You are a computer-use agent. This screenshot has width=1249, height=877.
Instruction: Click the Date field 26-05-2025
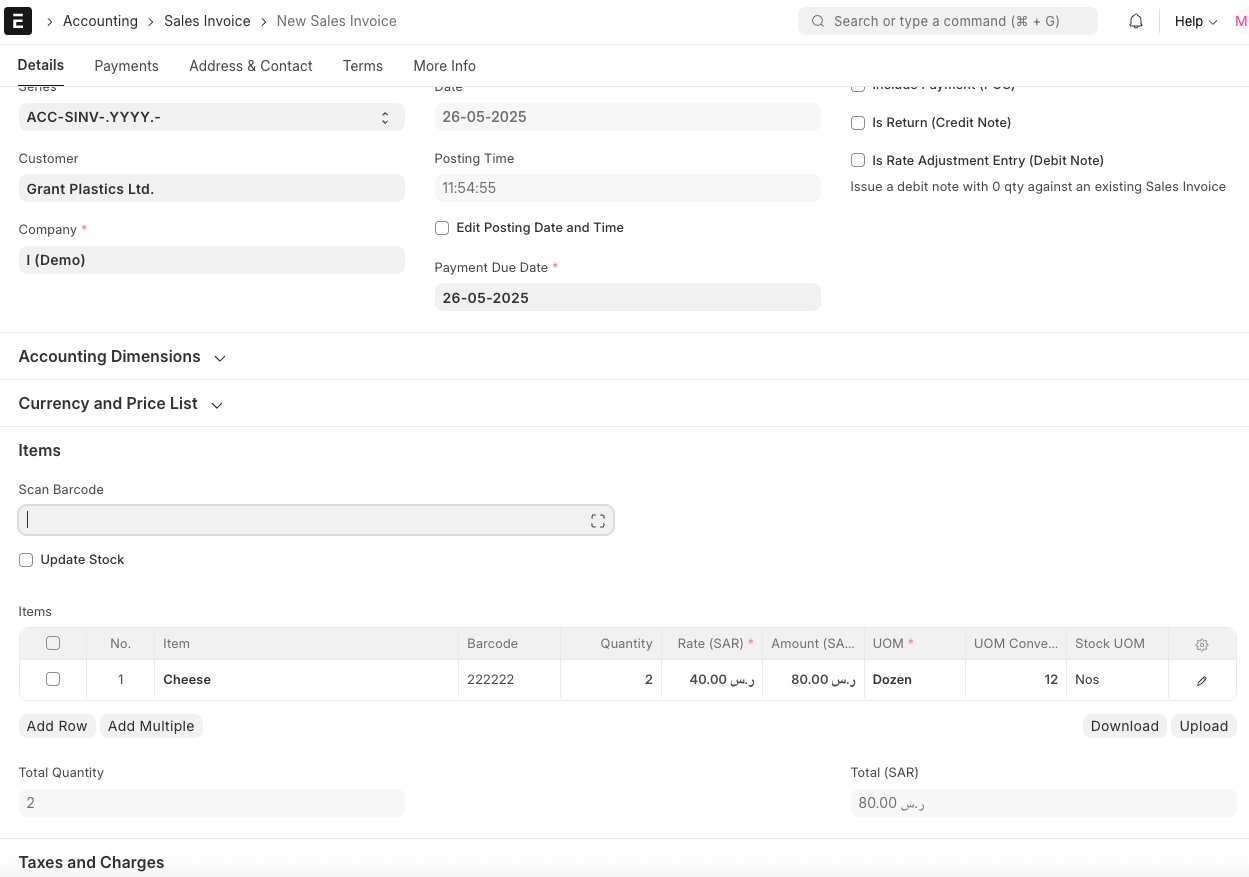(x=628, y=117)
